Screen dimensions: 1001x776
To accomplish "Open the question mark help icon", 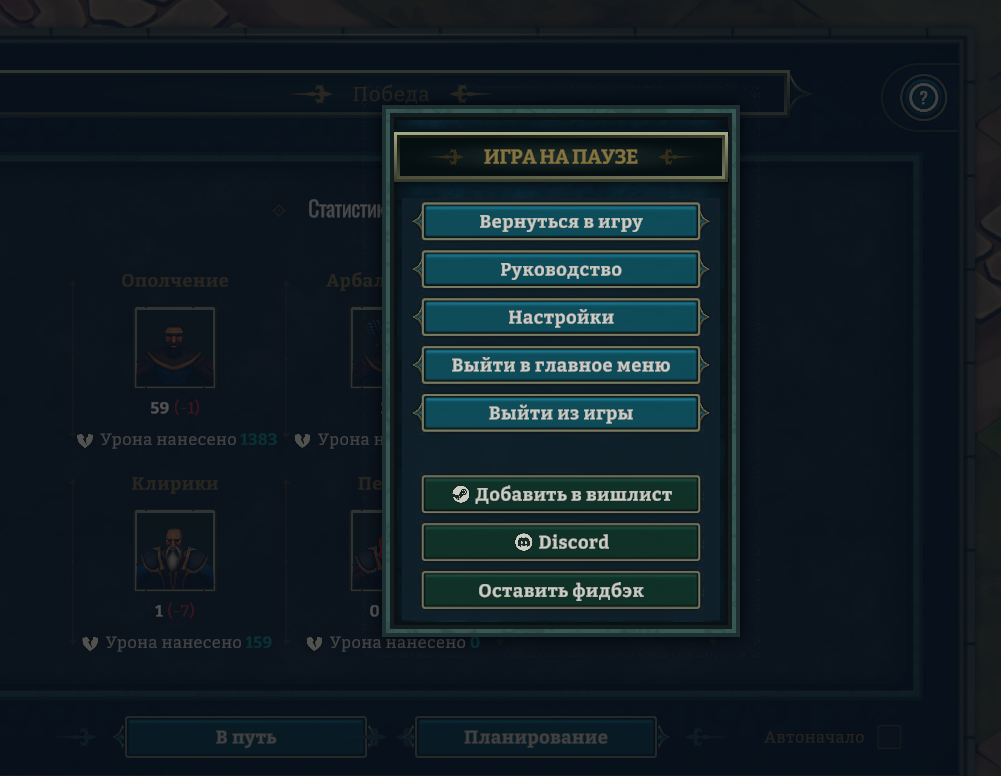I will (x=923, y=98).
